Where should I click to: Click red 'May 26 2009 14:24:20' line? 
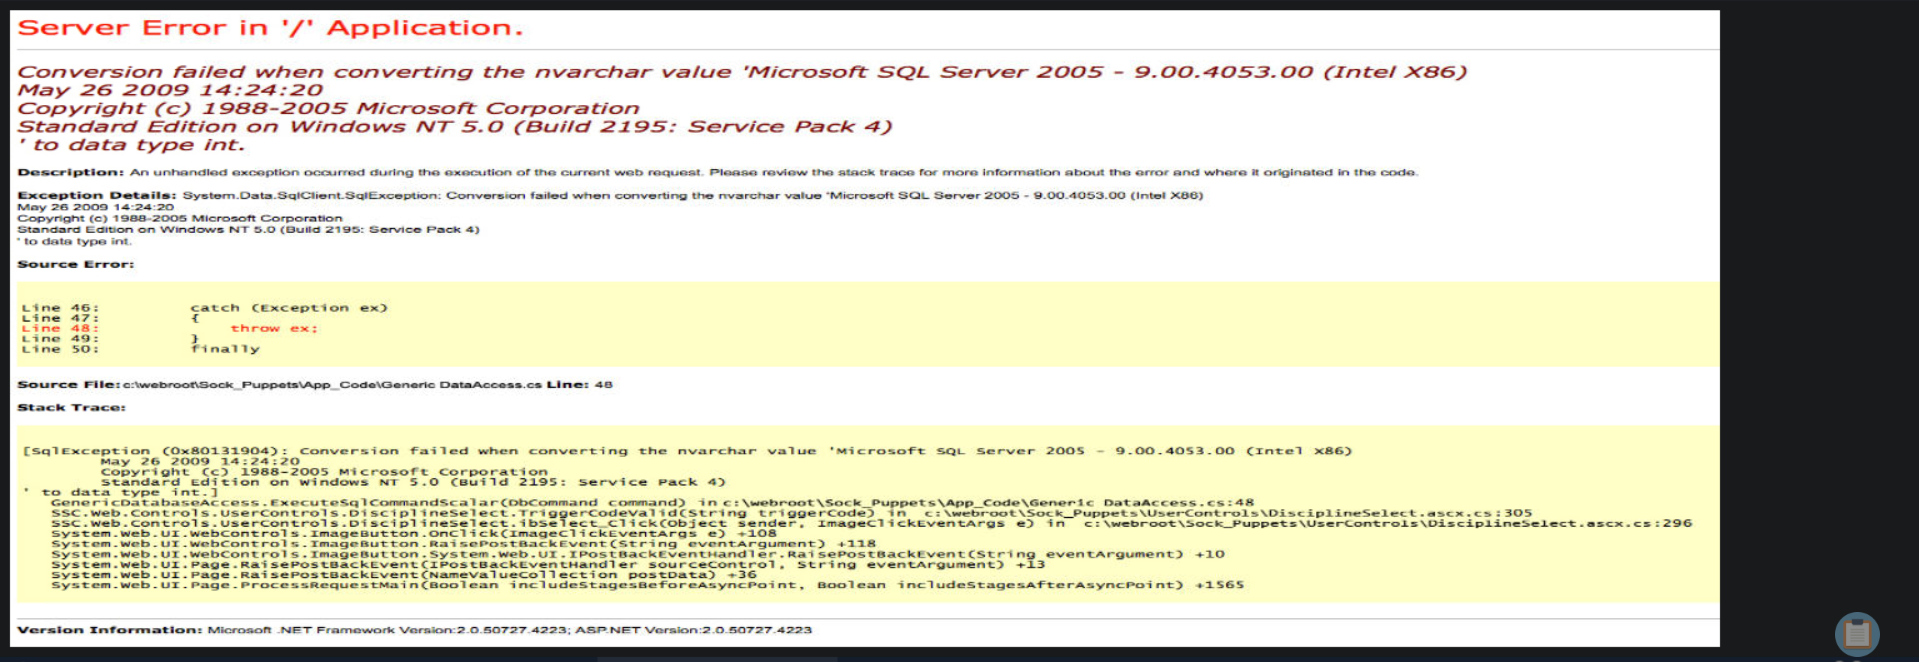170,91
